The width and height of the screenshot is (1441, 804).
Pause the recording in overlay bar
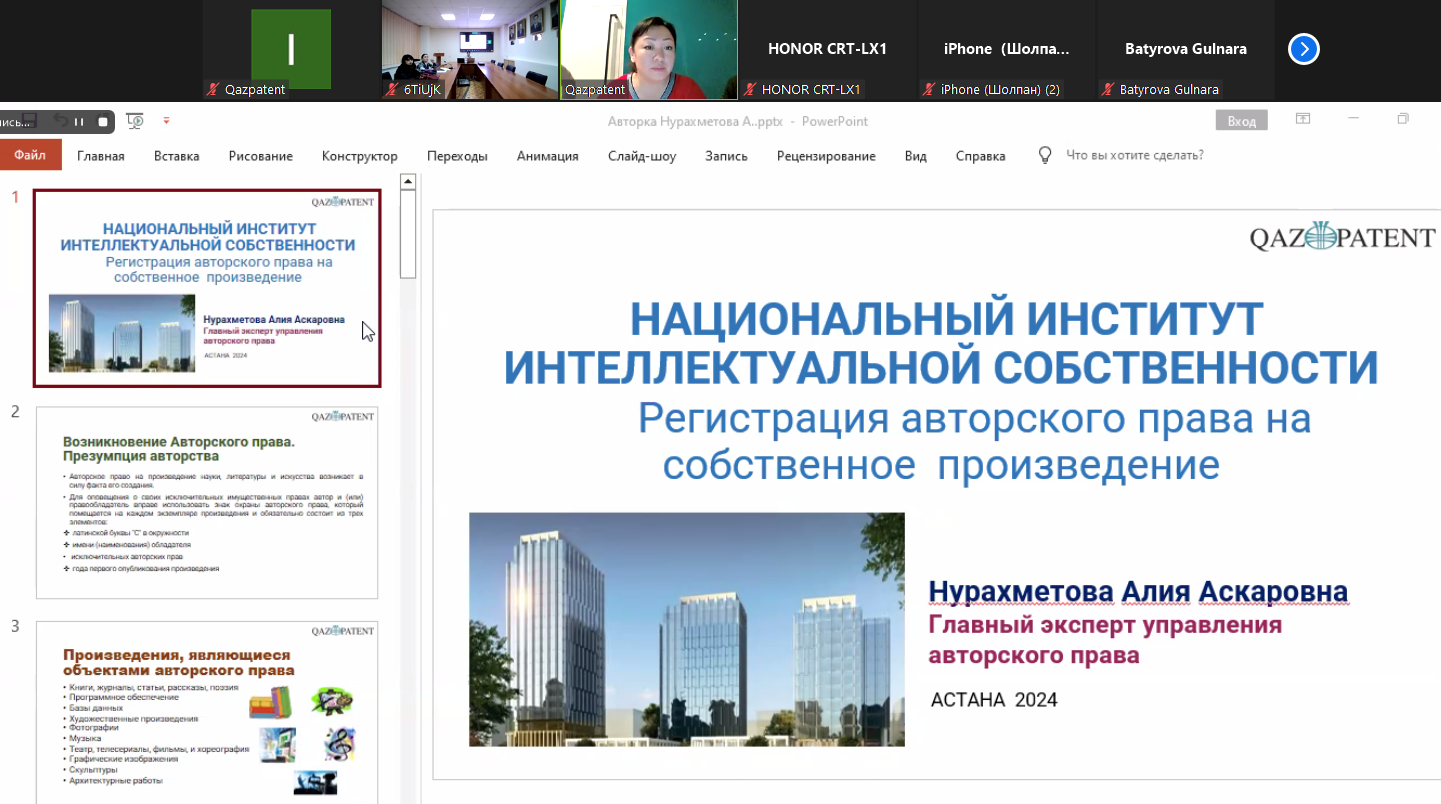(80, 122)
